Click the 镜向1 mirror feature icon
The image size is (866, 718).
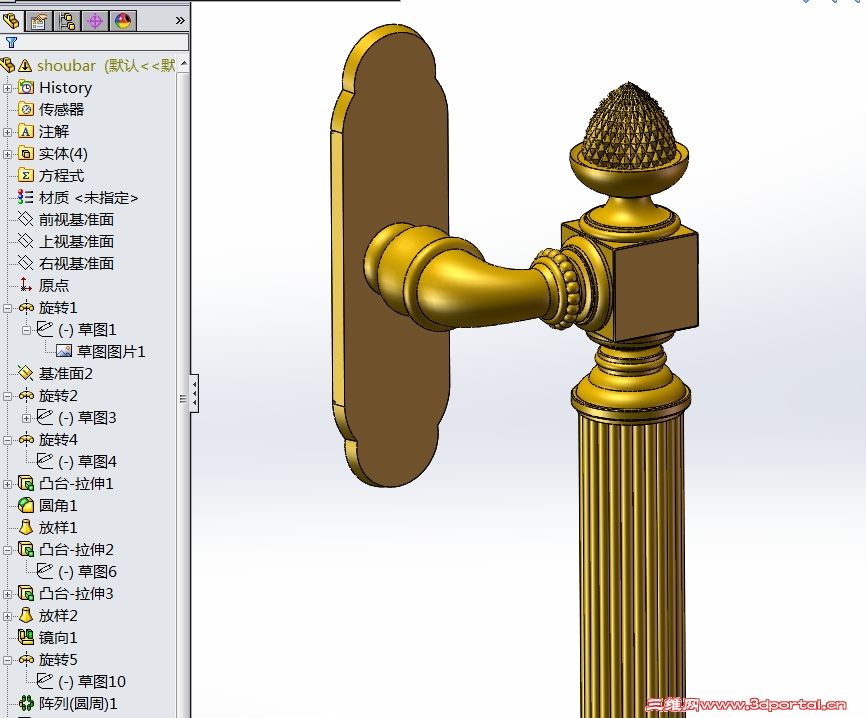(x=25, y=637)
